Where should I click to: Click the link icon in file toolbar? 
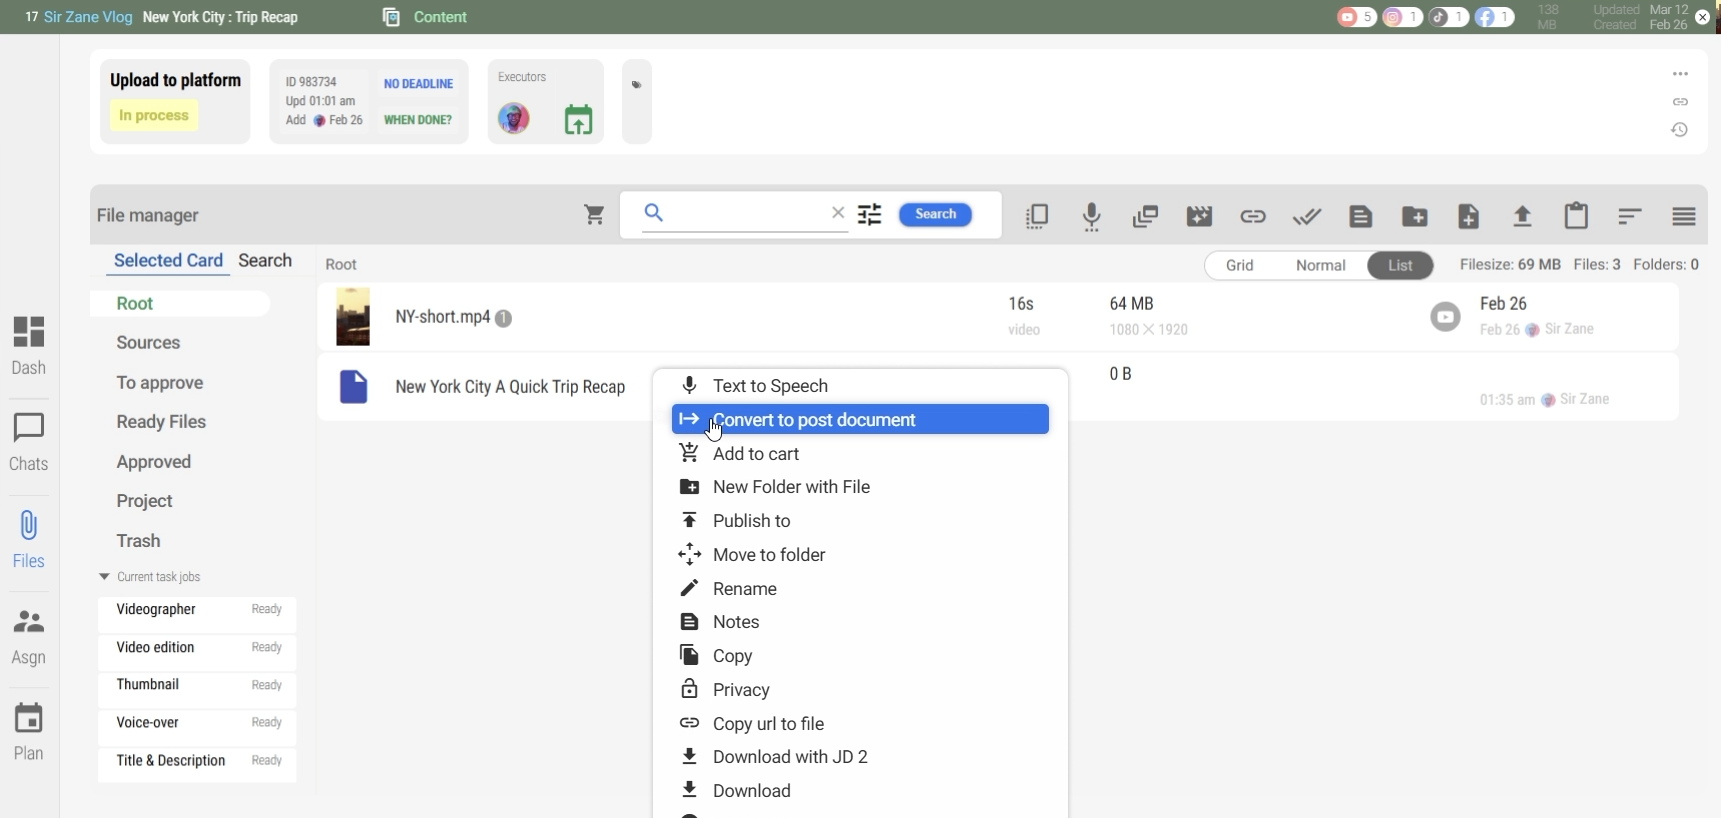click(1253, 217)
